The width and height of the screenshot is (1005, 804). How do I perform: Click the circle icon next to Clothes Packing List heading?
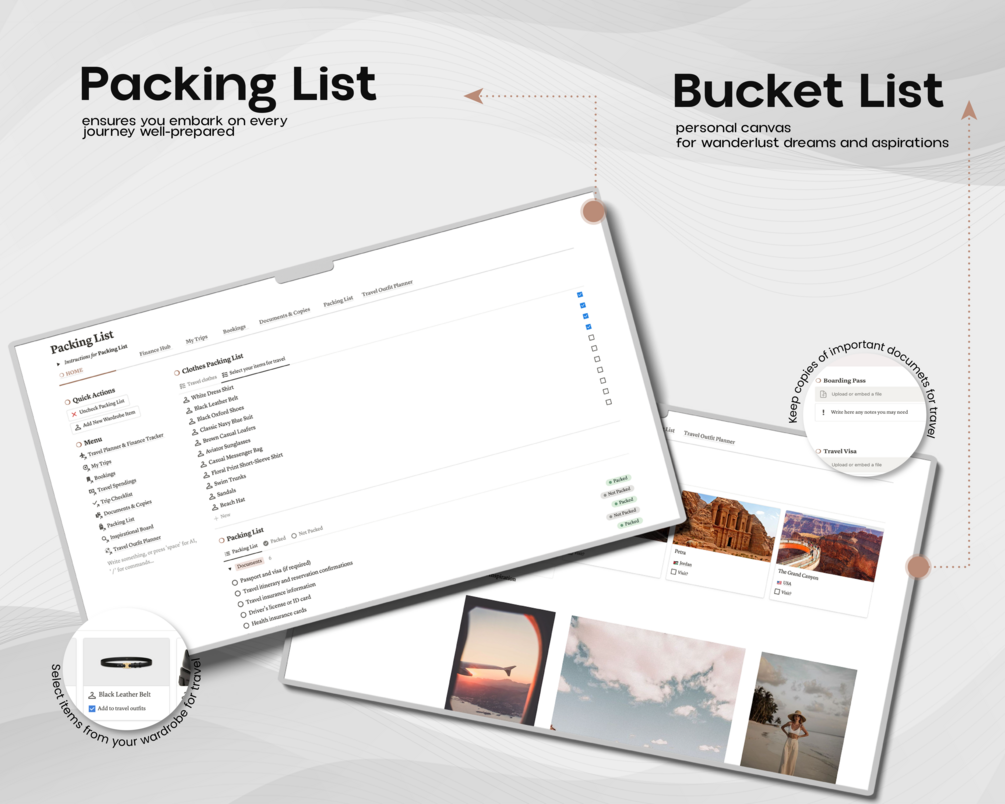(177, 373)
